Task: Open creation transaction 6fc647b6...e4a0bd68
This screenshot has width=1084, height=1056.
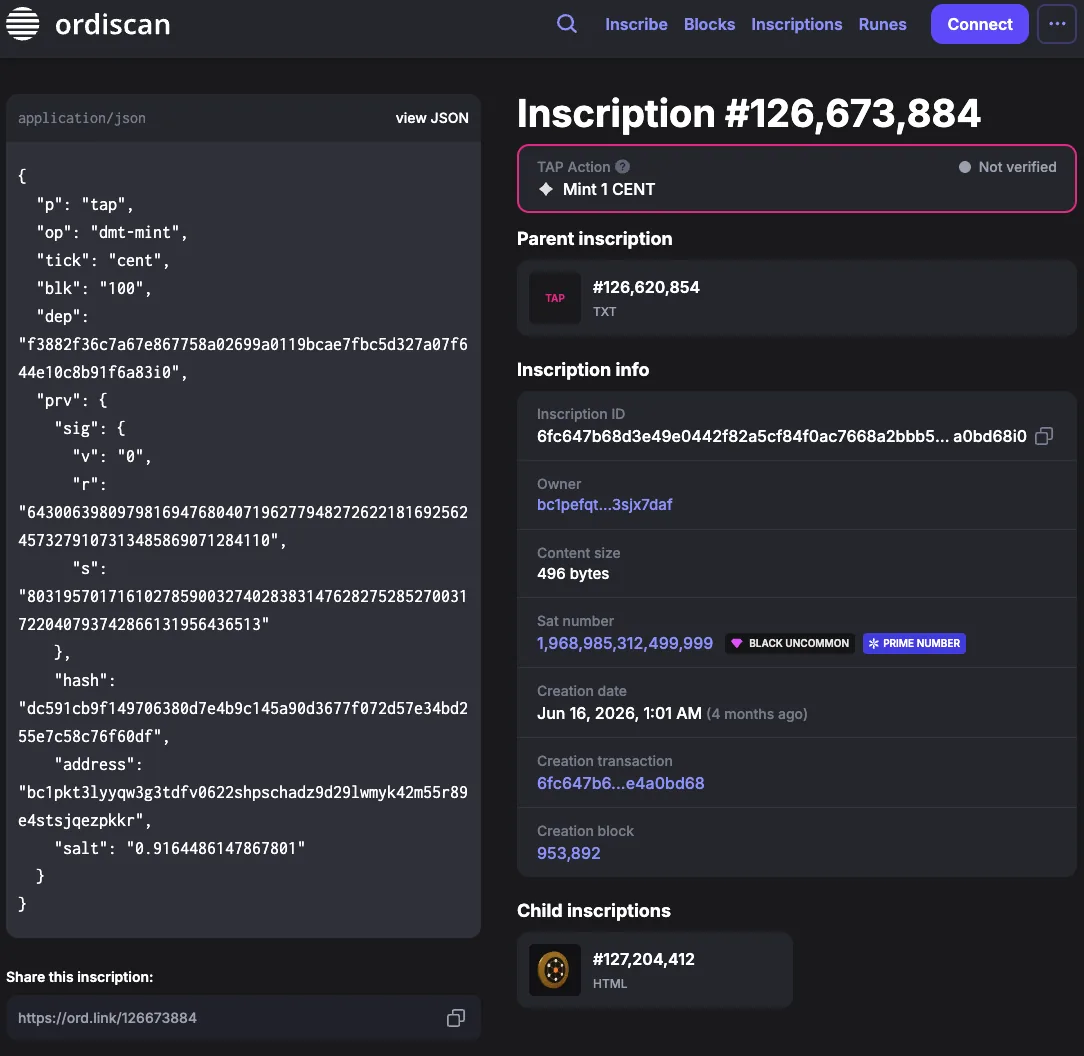Action: (621, 783)
